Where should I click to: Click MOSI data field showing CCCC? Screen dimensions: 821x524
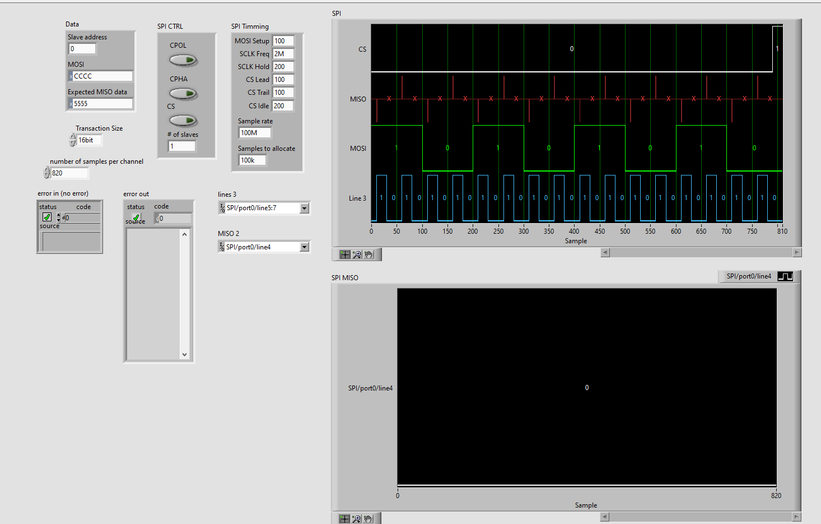point(103,76)
